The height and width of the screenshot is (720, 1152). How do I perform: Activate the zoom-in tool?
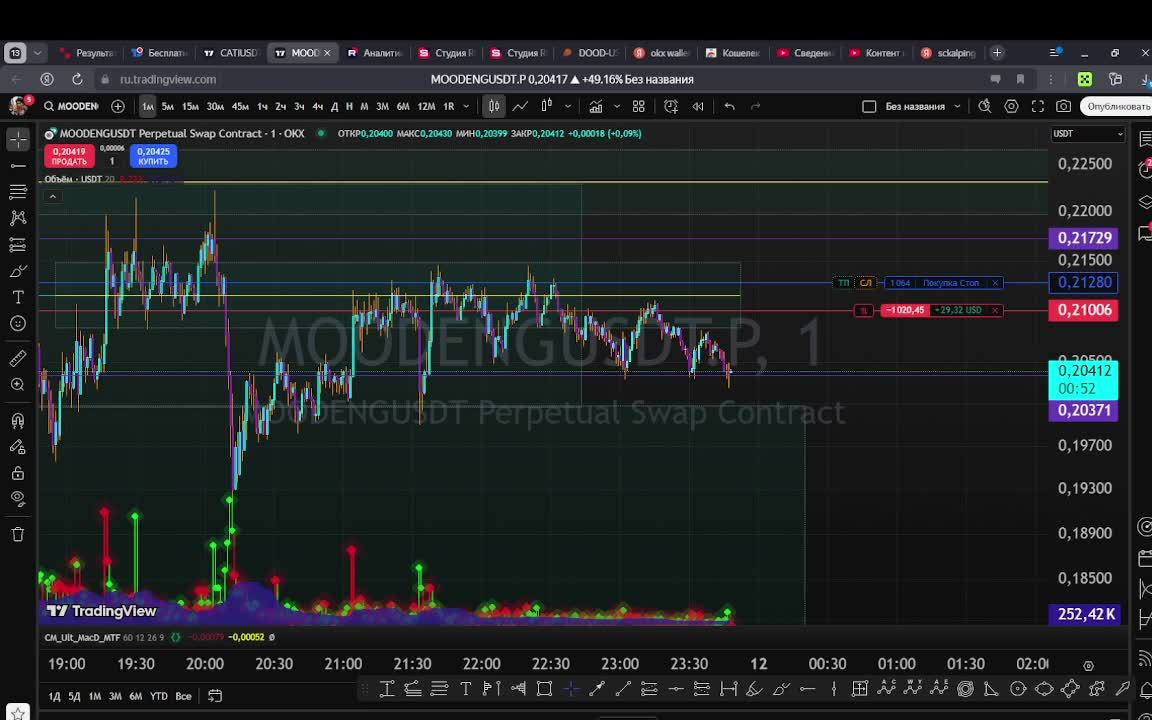(18, 385)
